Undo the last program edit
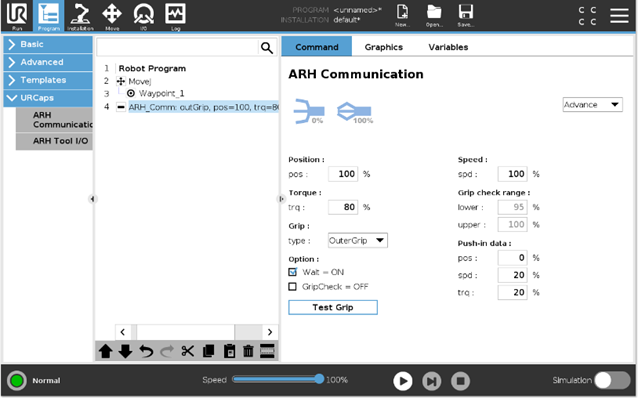The image size is (638, 398). point(146,351)
